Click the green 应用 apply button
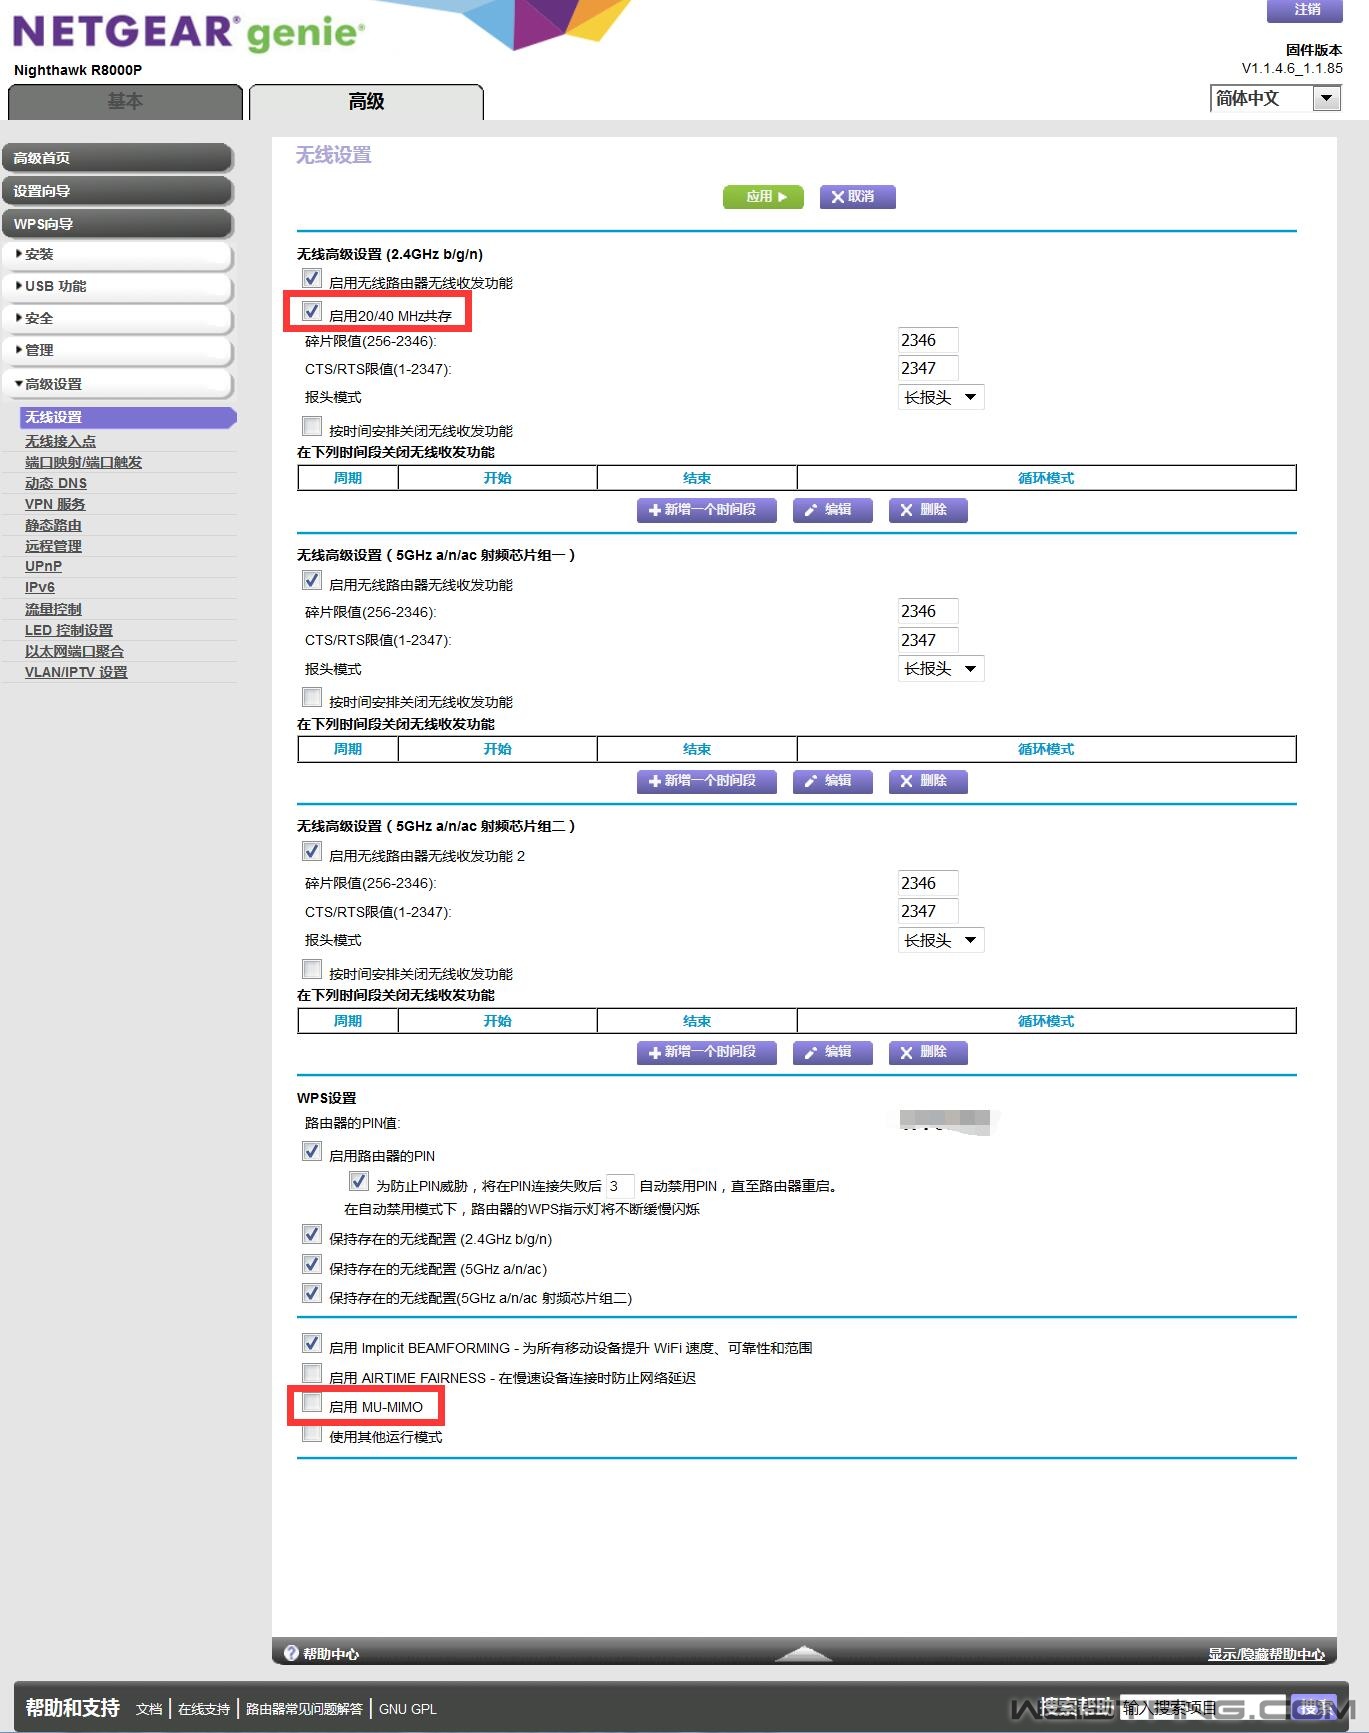The height and width of the screenshot is (1733, 1369). pos(762,197)
